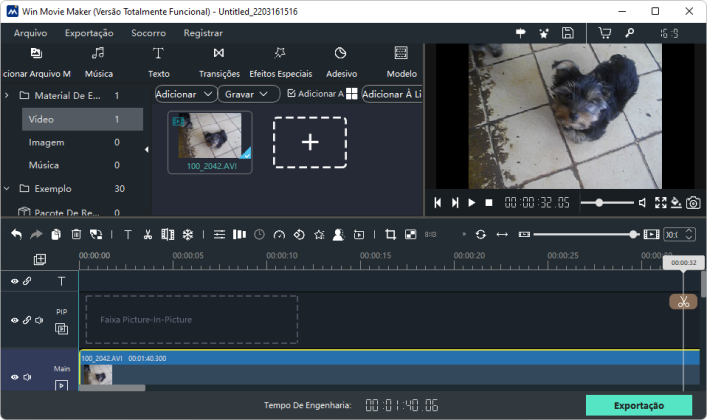Delete selected clip with trash icon

click(76, 235)
